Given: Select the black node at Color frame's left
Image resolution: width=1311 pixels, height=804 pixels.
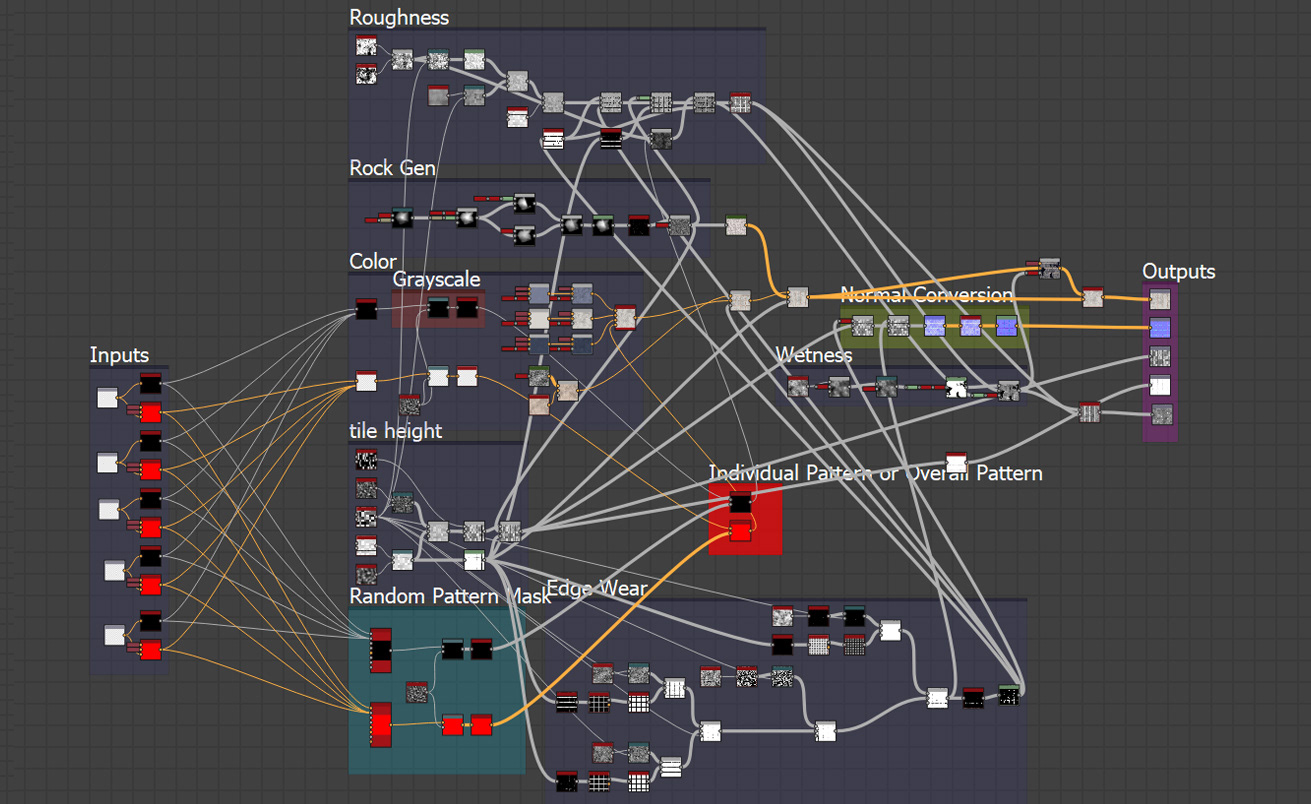Looking at the screenshot, I should 366,310.
